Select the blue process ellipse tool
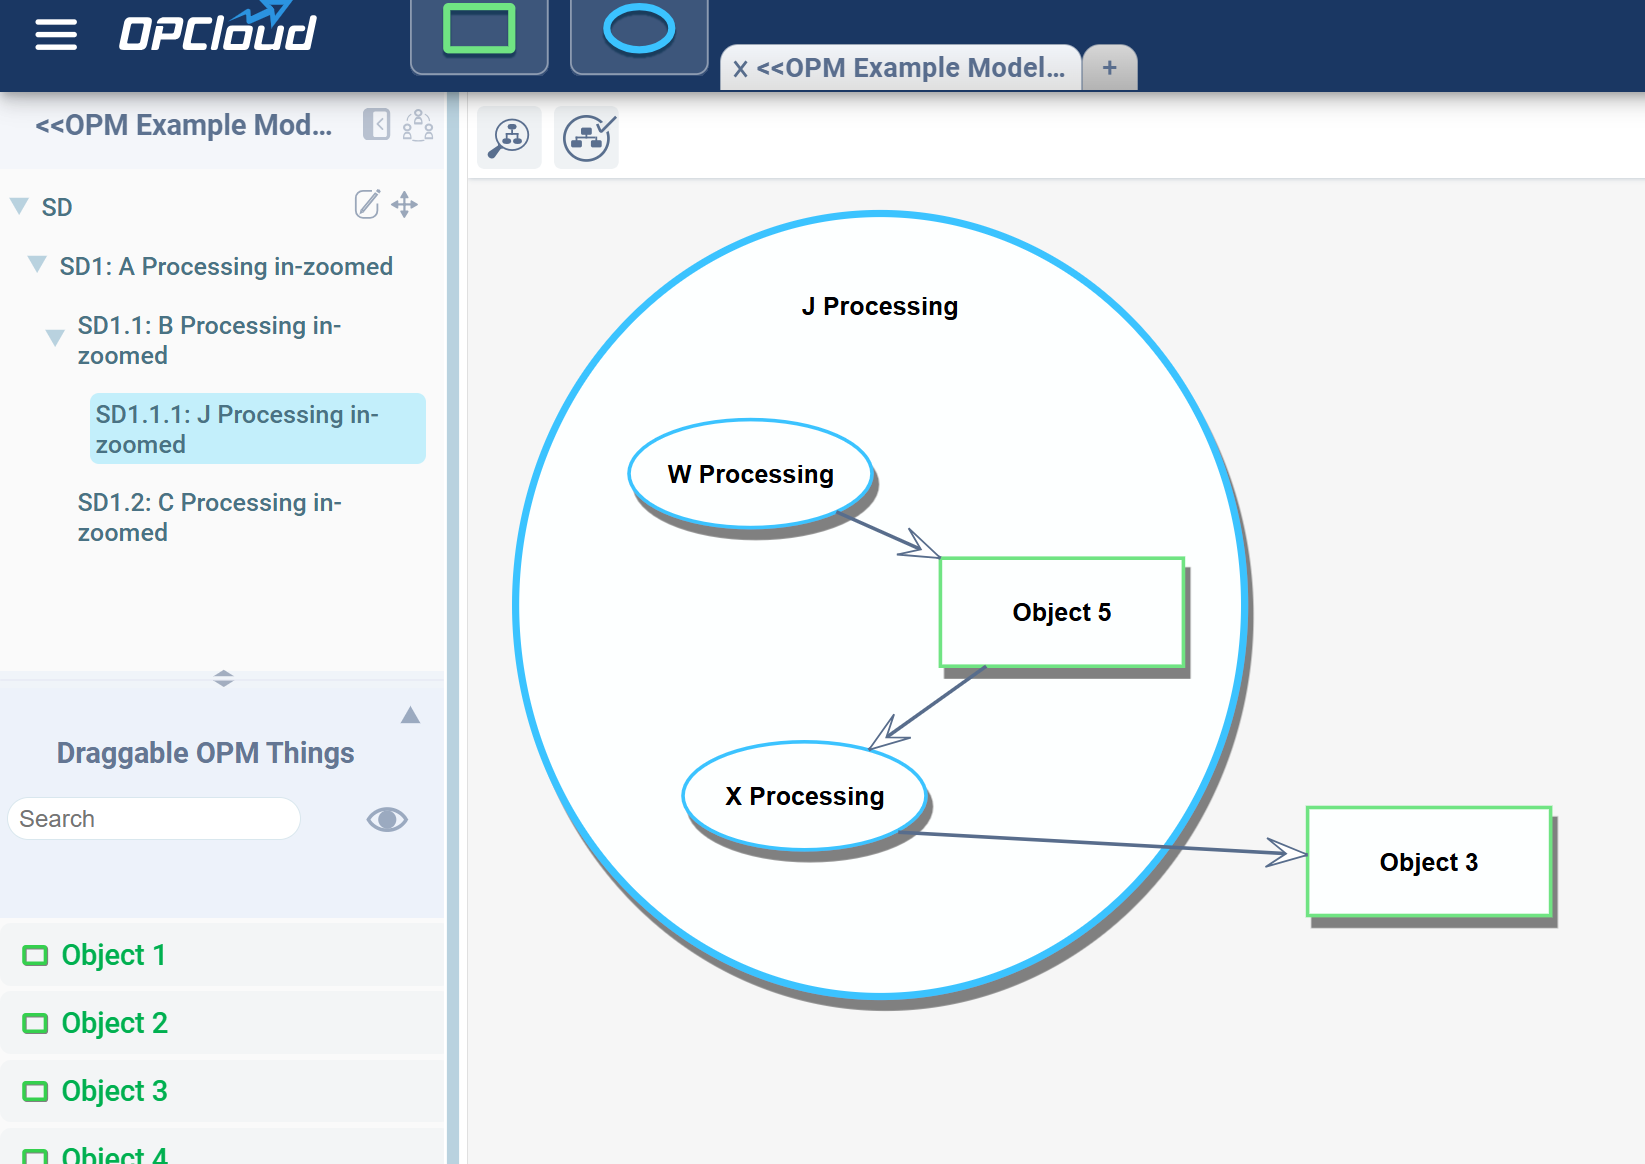Viewport: 1645px width, 1164px height. click(x=639, y=31)
